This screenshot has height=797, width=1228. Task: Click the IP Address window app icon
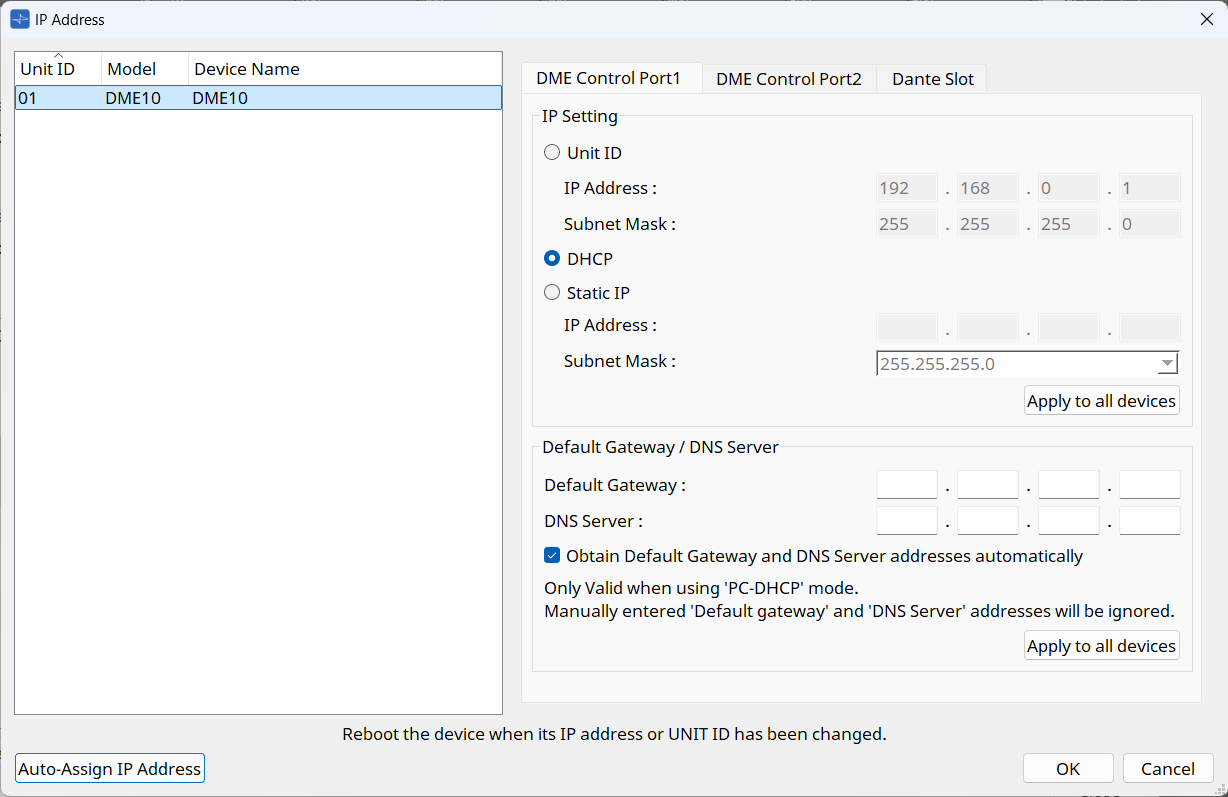(20, 19)
